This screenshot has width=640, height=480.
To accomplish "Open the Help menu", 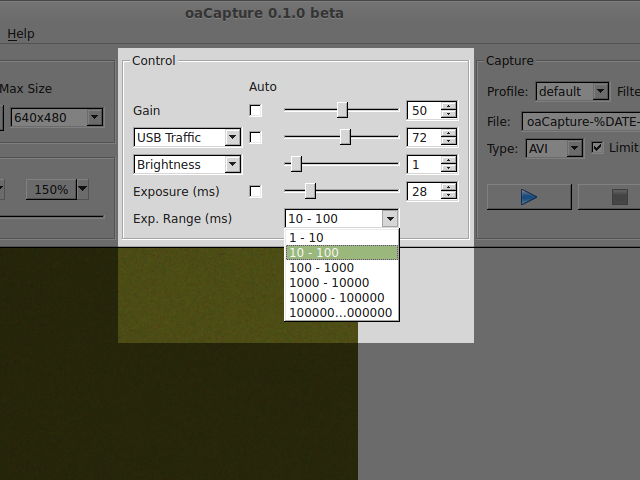I will pyautogui.click(x=21, y=34).
